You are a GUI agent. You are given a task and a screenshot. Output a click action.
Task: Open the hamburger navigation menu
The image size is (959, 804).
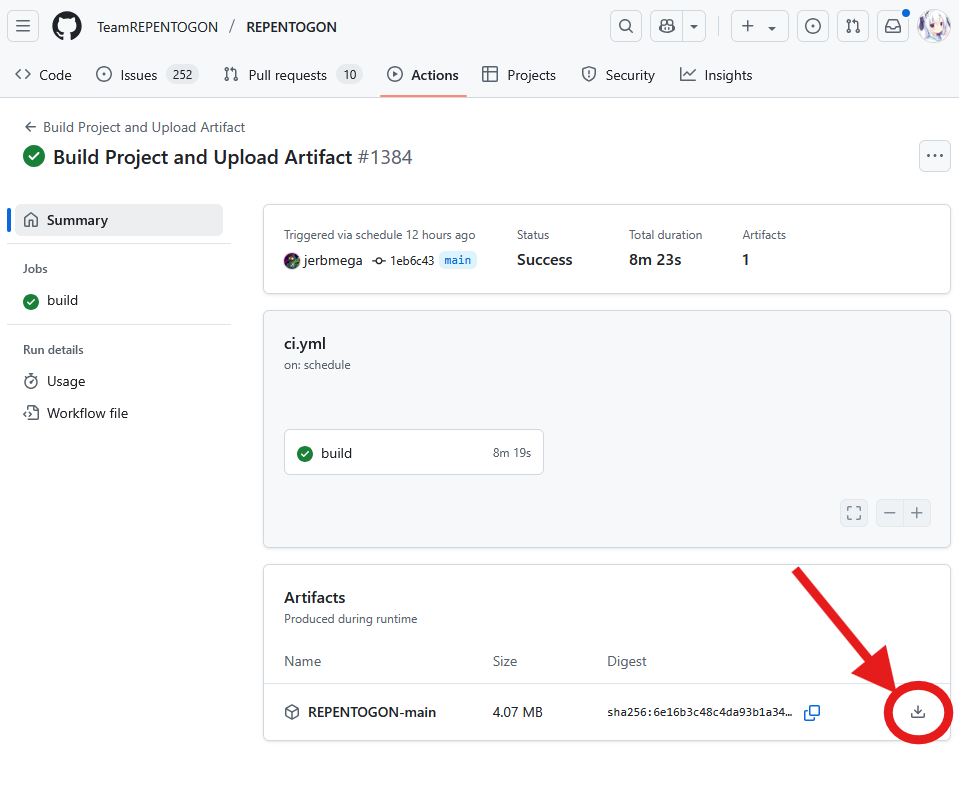click(23, 26)
